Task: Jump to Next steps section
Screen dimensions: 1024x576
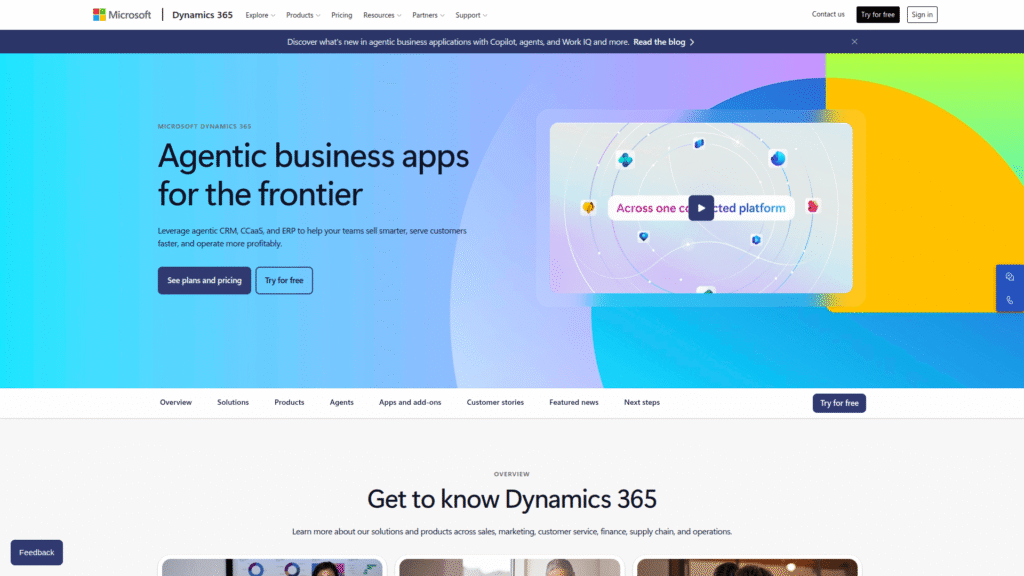Action: [x=642, y=402]
